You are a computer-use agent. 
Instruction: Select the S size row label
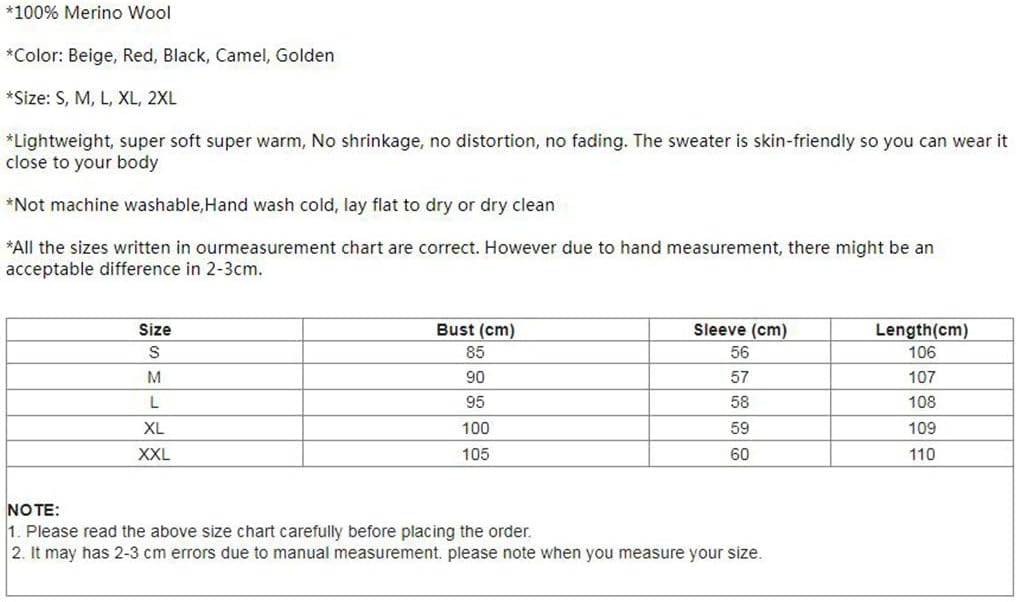coord(154,352)
